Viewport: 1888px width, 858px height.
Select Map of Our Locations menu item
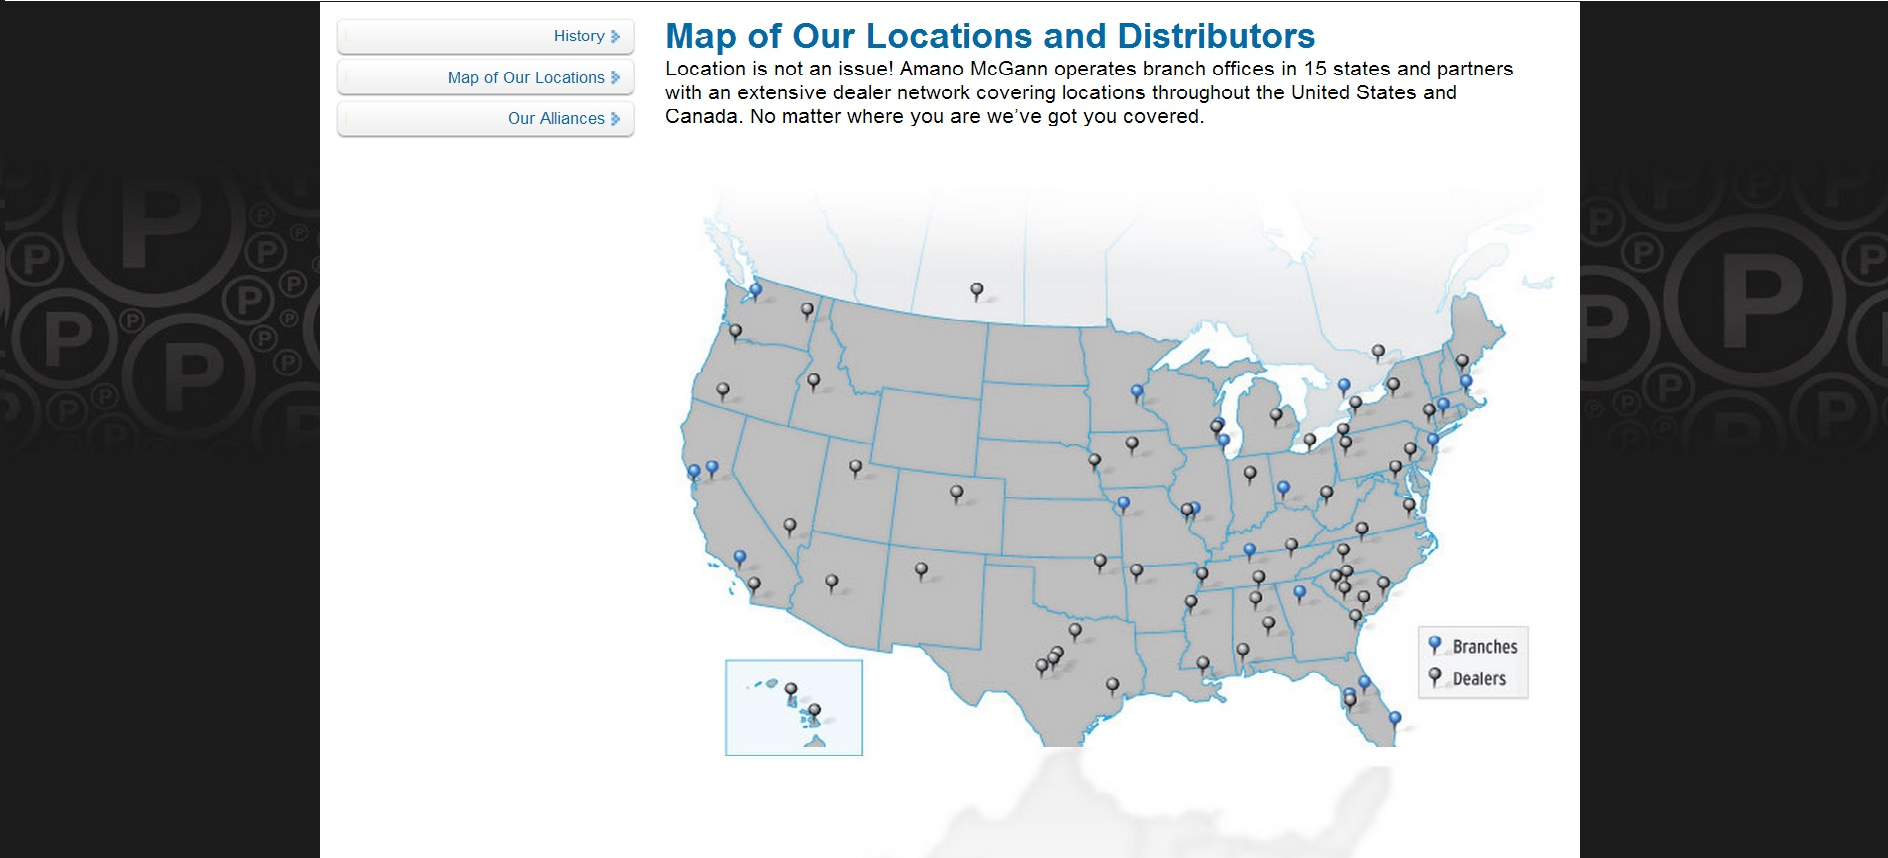coord(526,77)
